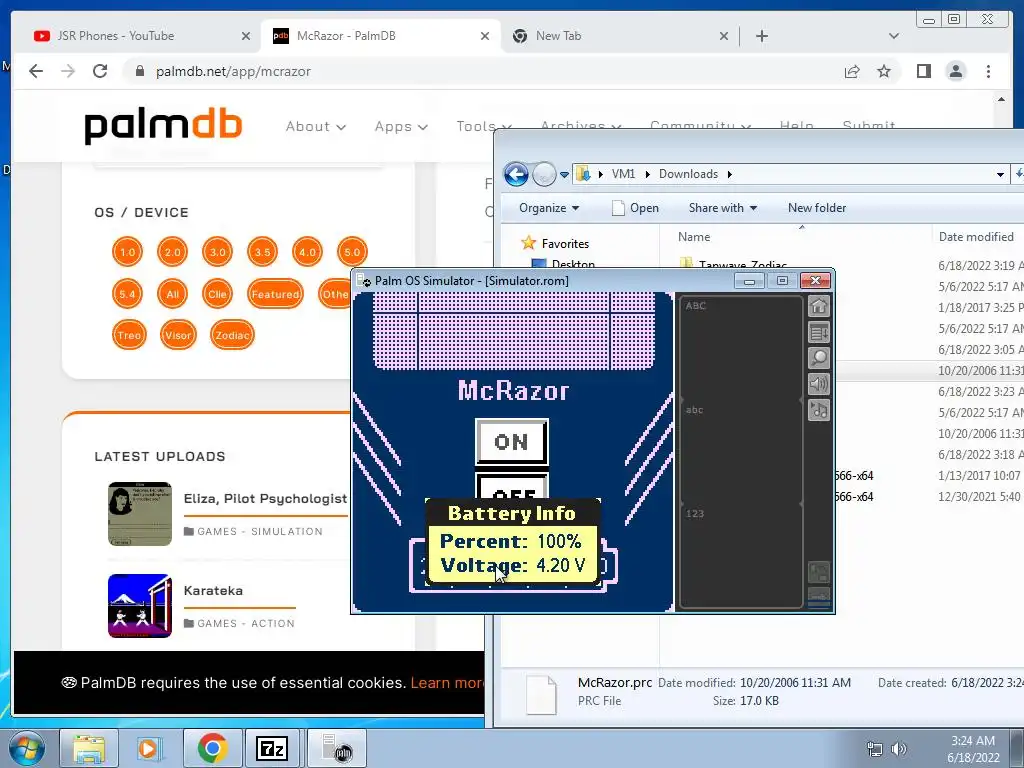Click VM1 in the Explorer breadcrumb
The image size is (1024, 768).
pos(623,174)
